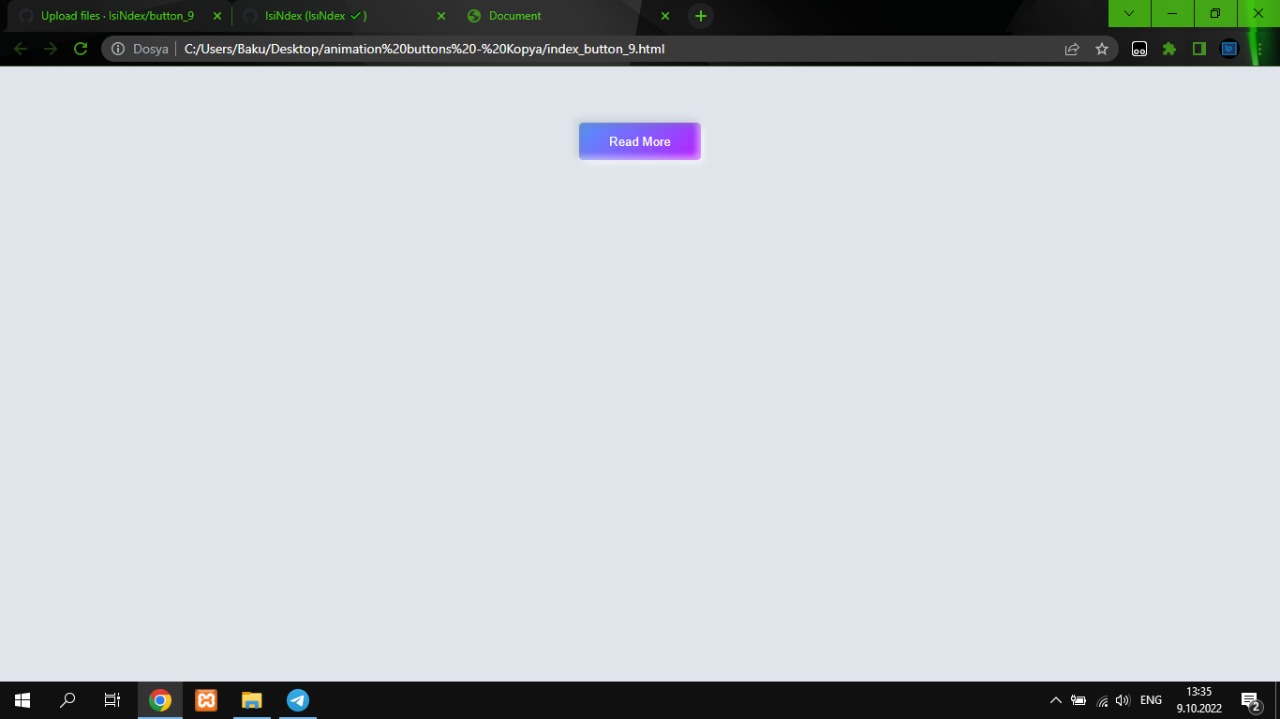Select the IsiNdex tab
The width and height of the screenshot is (1280, 719).
315,15
